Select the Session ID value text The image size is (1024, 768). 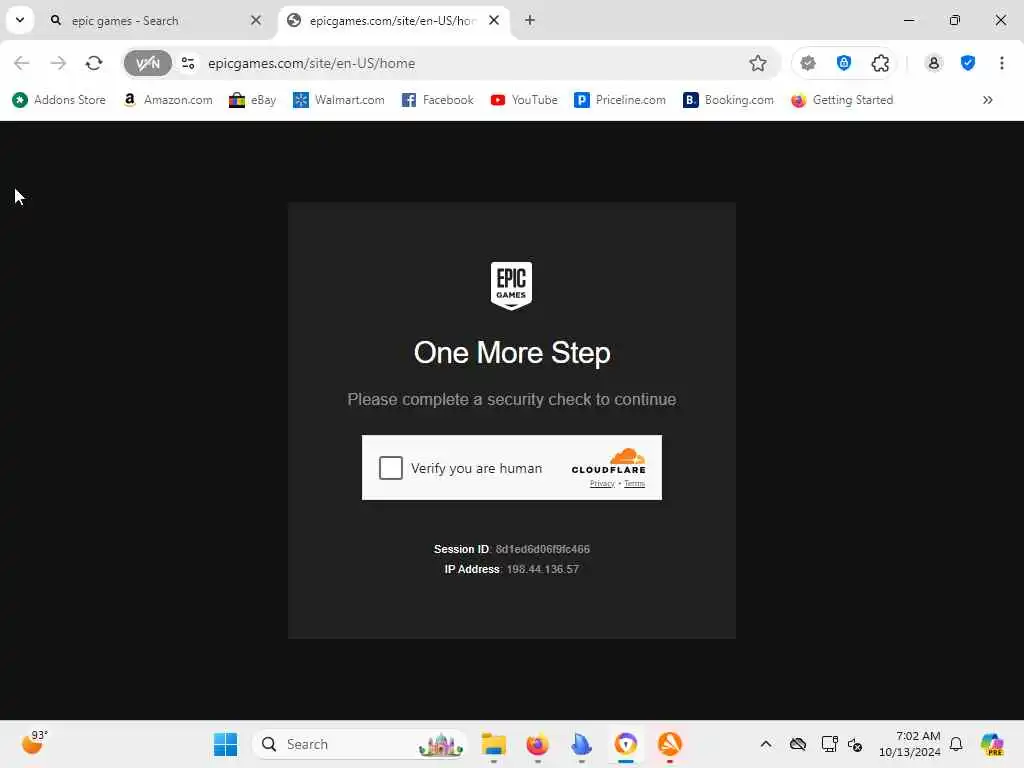(543, 549)
